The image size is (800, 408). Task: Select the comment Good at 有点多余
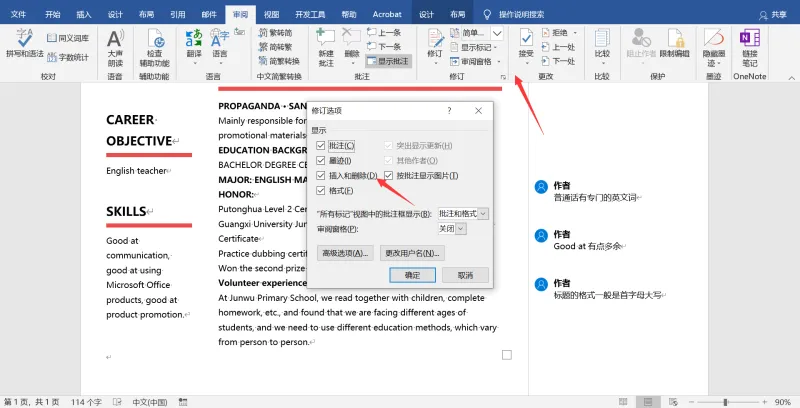pos(588,246)
